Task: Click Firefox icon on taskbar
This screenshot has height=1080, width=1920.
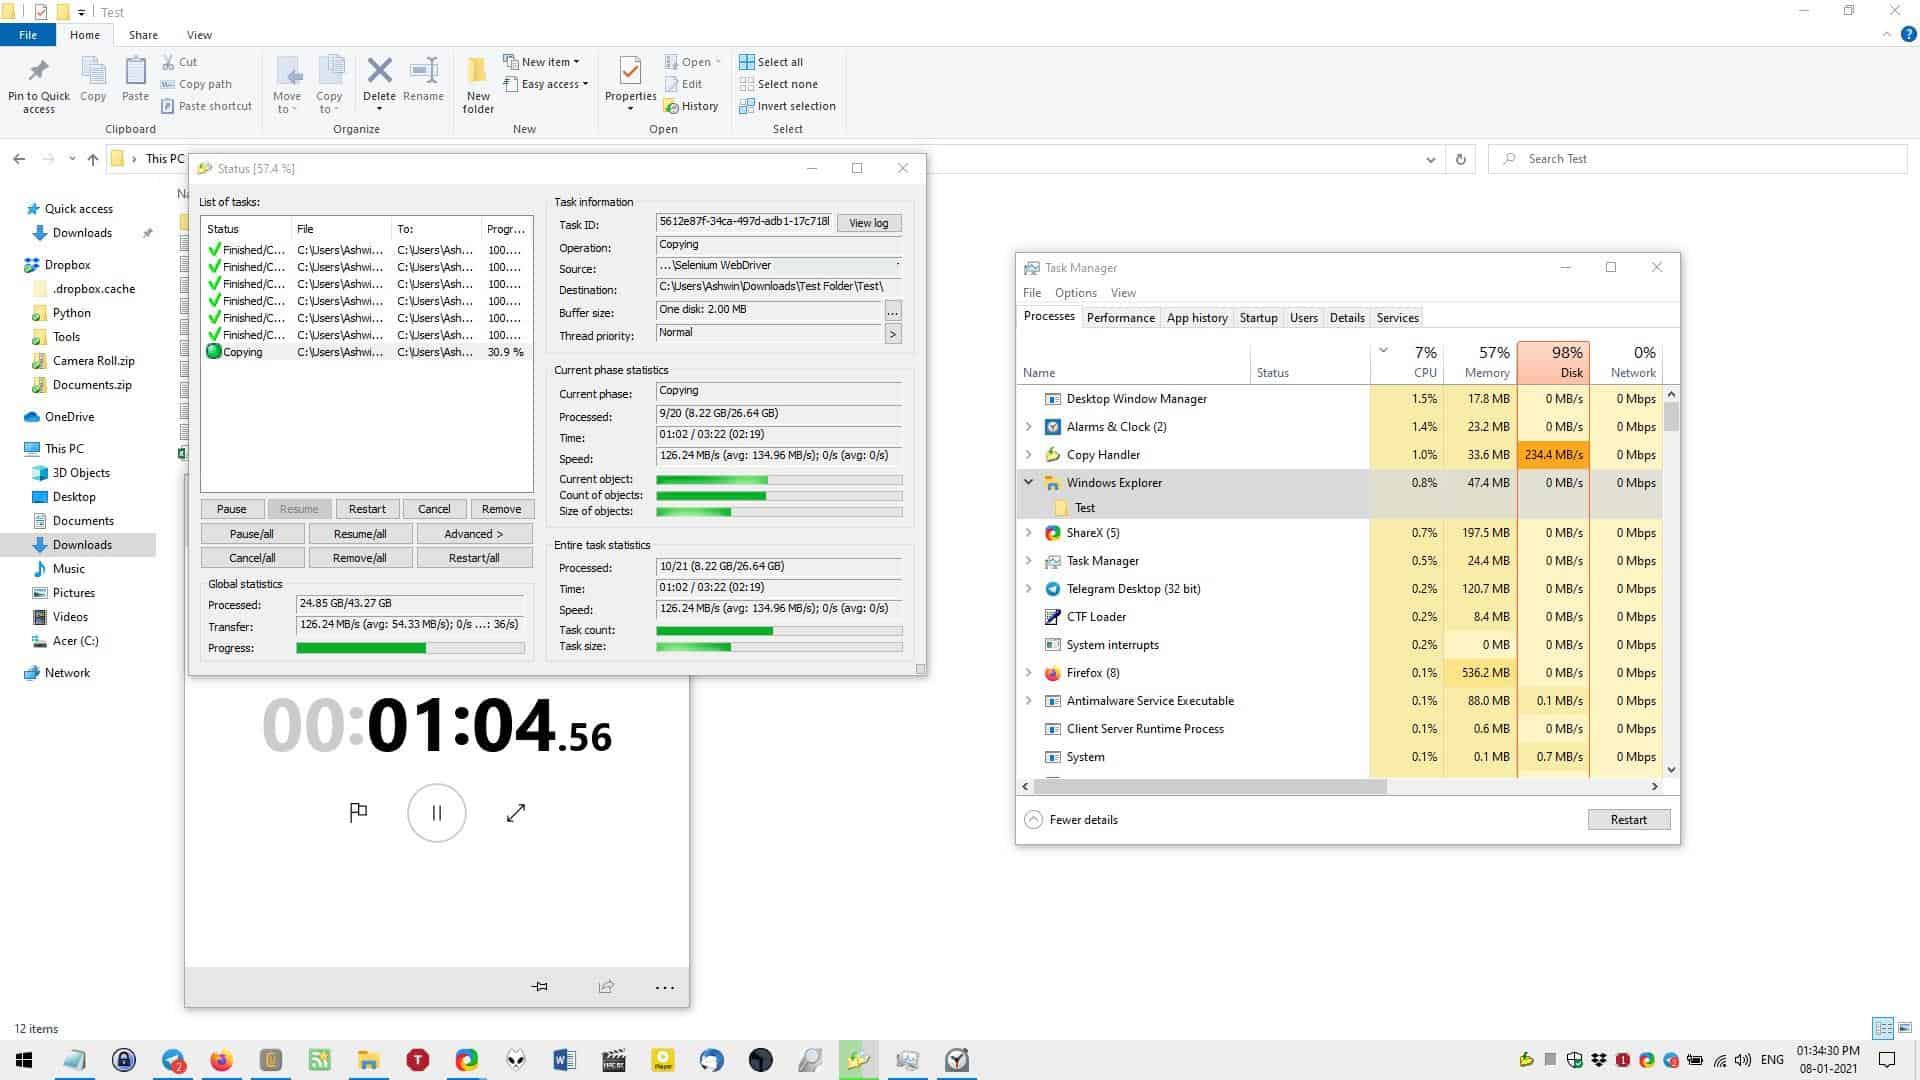Action: click(x=221, y=1060)
